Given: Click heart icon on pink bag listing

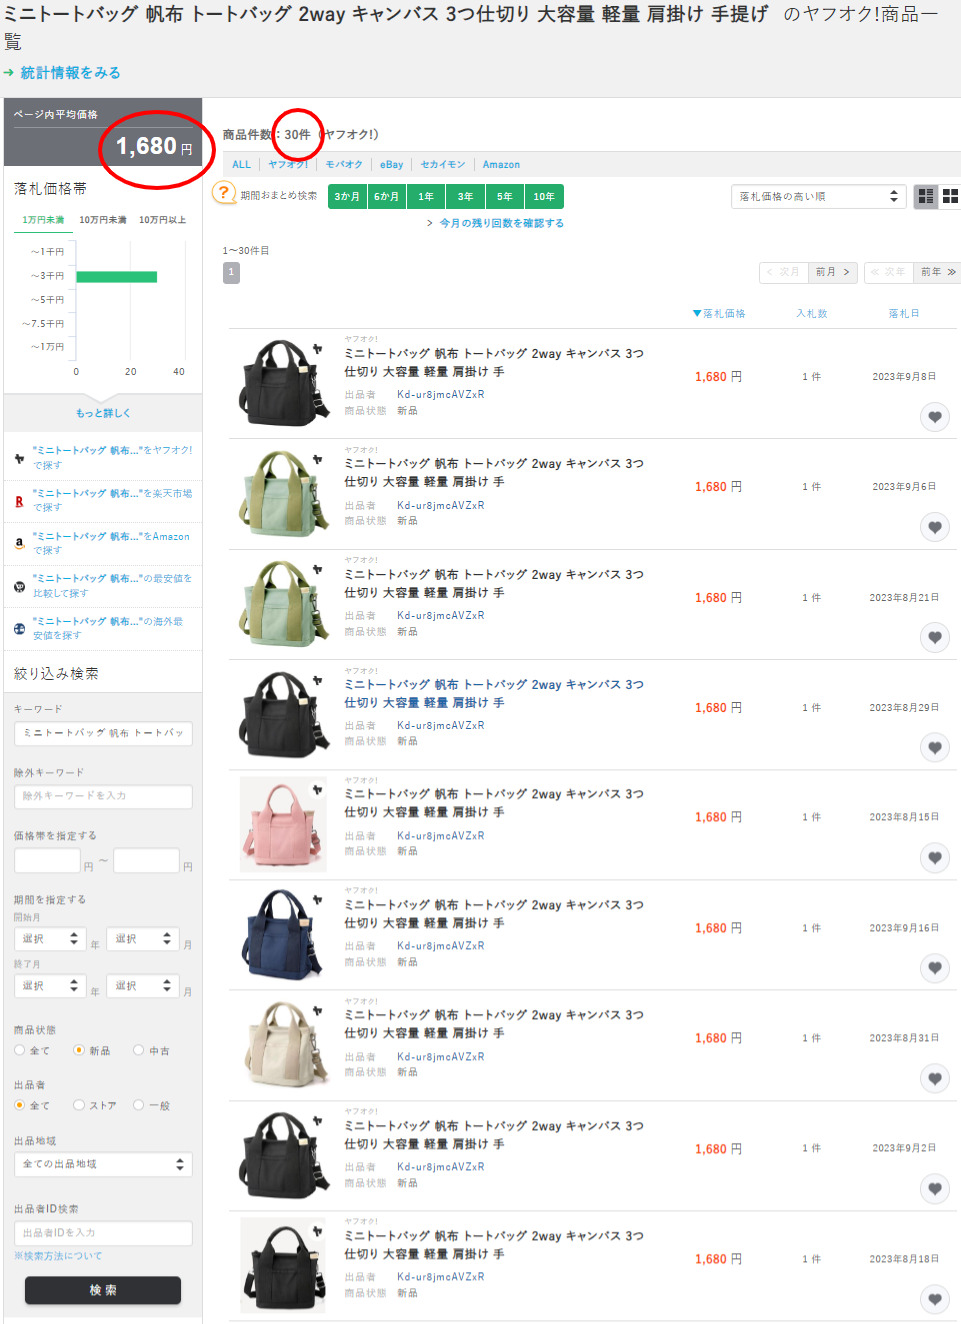Looking at the screenshot, I should [934, 858].
